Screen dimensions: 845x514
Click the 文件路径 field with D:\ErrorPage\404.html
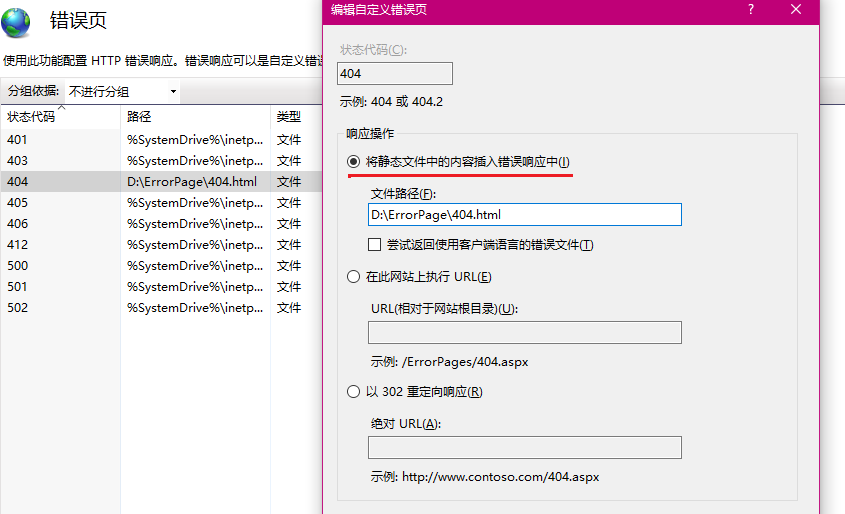click(x=525, y=214)
